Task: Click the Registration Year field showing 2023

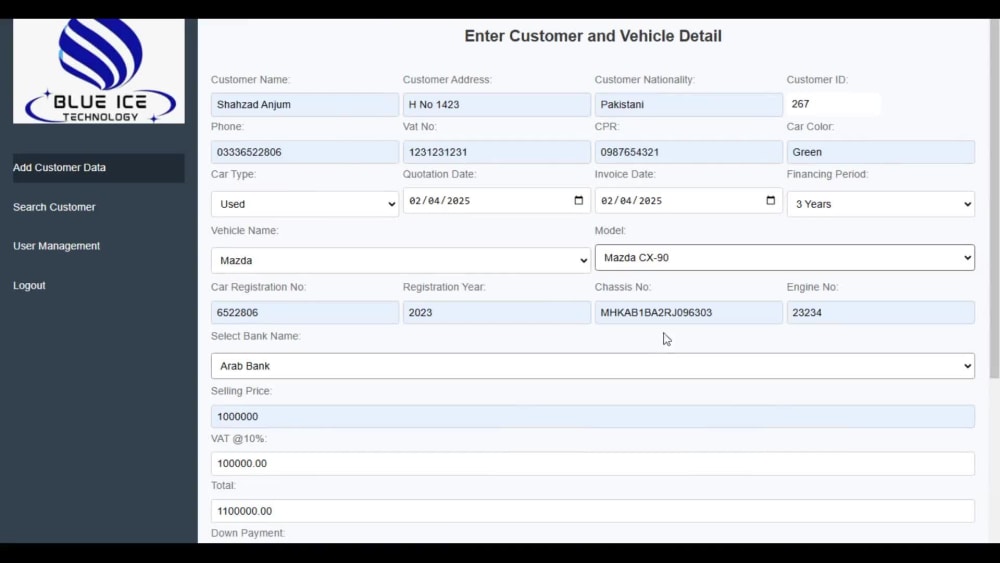Action: click(x=497, y=312)
